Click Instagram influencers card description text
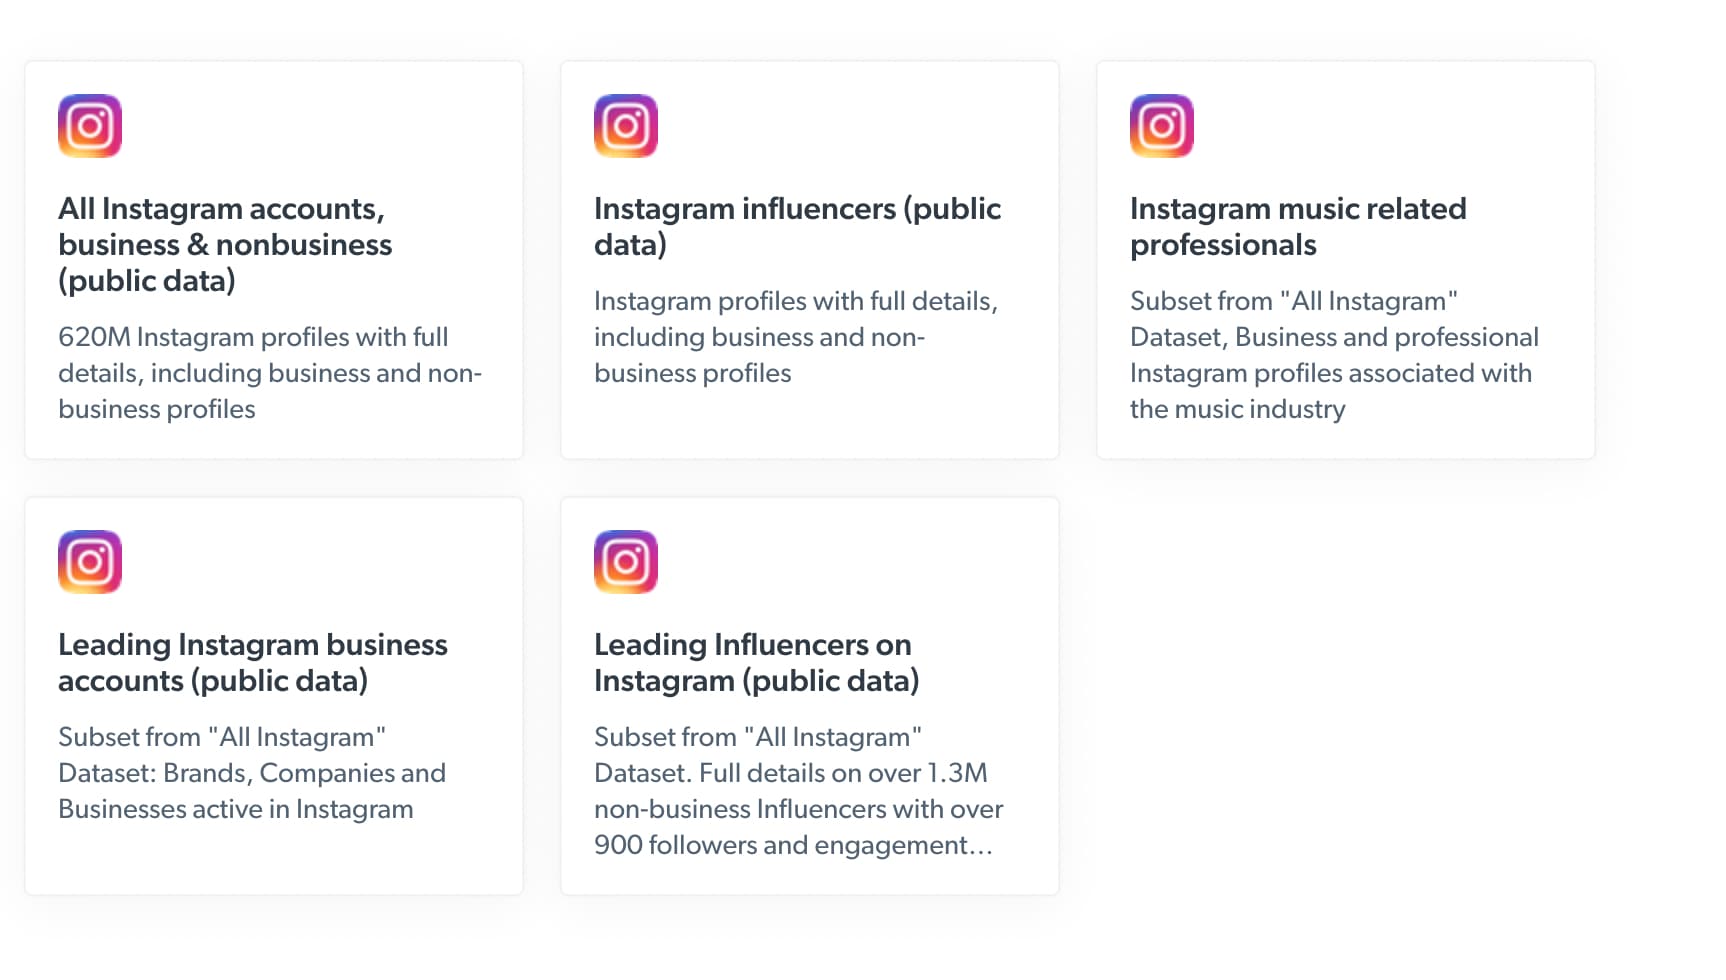This screenshot has height=980, width=1726. (x=795, y=337)
